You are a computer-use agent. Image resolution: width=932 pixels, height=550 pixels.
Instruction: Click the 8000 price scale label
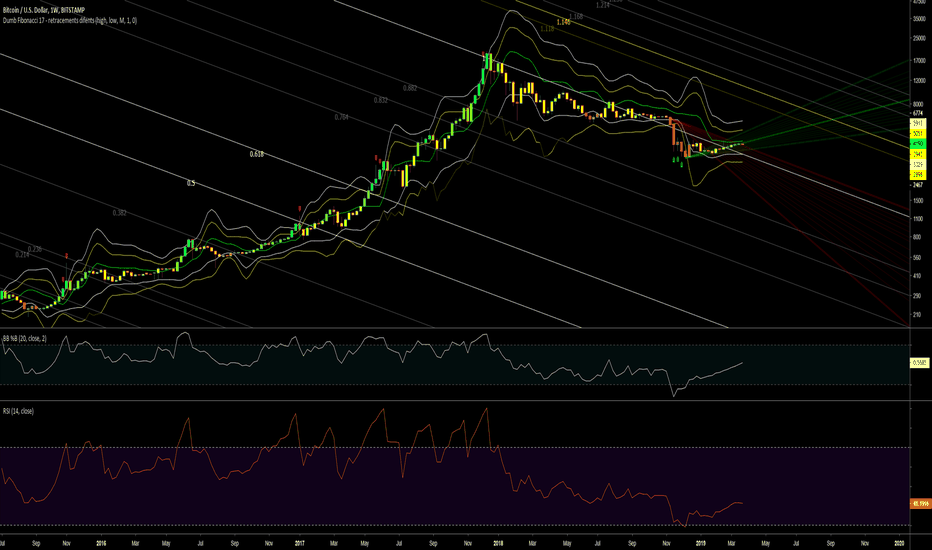(918, 104)
